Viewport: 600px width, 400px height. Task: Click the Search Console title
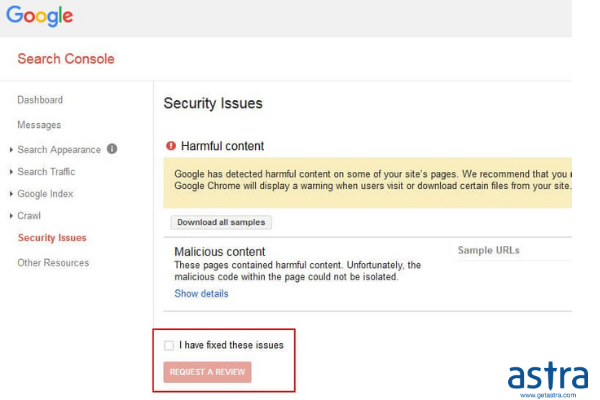[66, 59]
